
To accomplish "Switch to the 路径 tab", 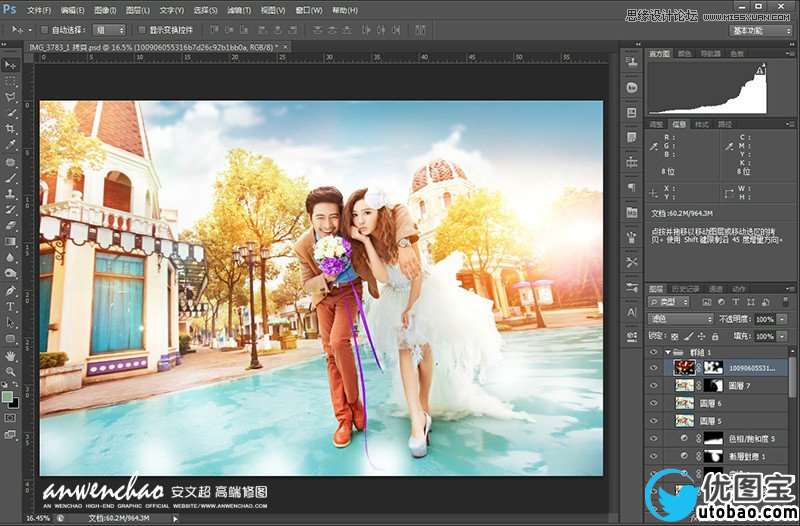I will 724,124.
